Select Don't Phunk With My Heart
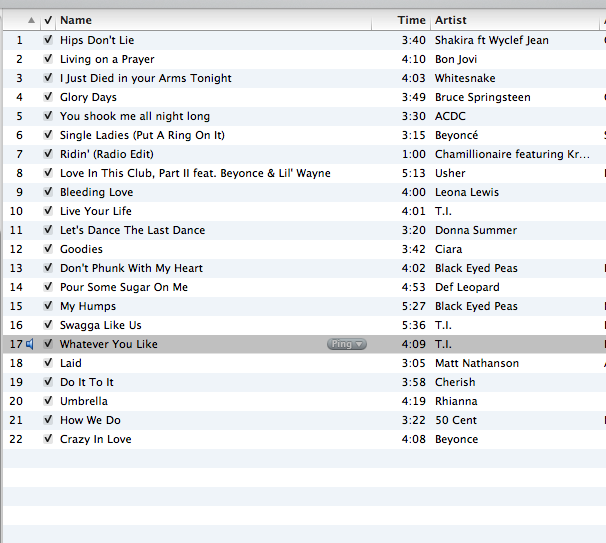Image resolution: width=606 pixels, height=543 pixels. coord(131,268)
